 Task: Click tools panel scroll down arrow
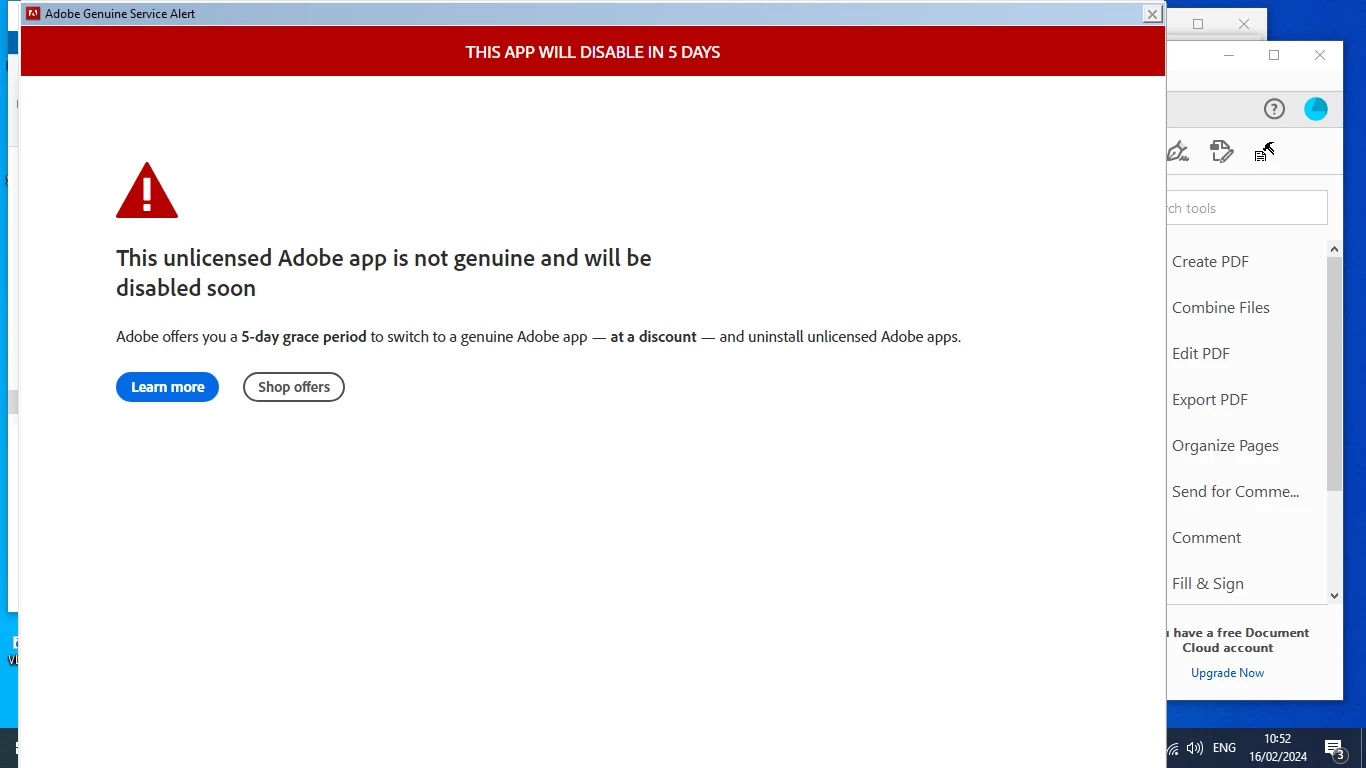pos(1335,595)
